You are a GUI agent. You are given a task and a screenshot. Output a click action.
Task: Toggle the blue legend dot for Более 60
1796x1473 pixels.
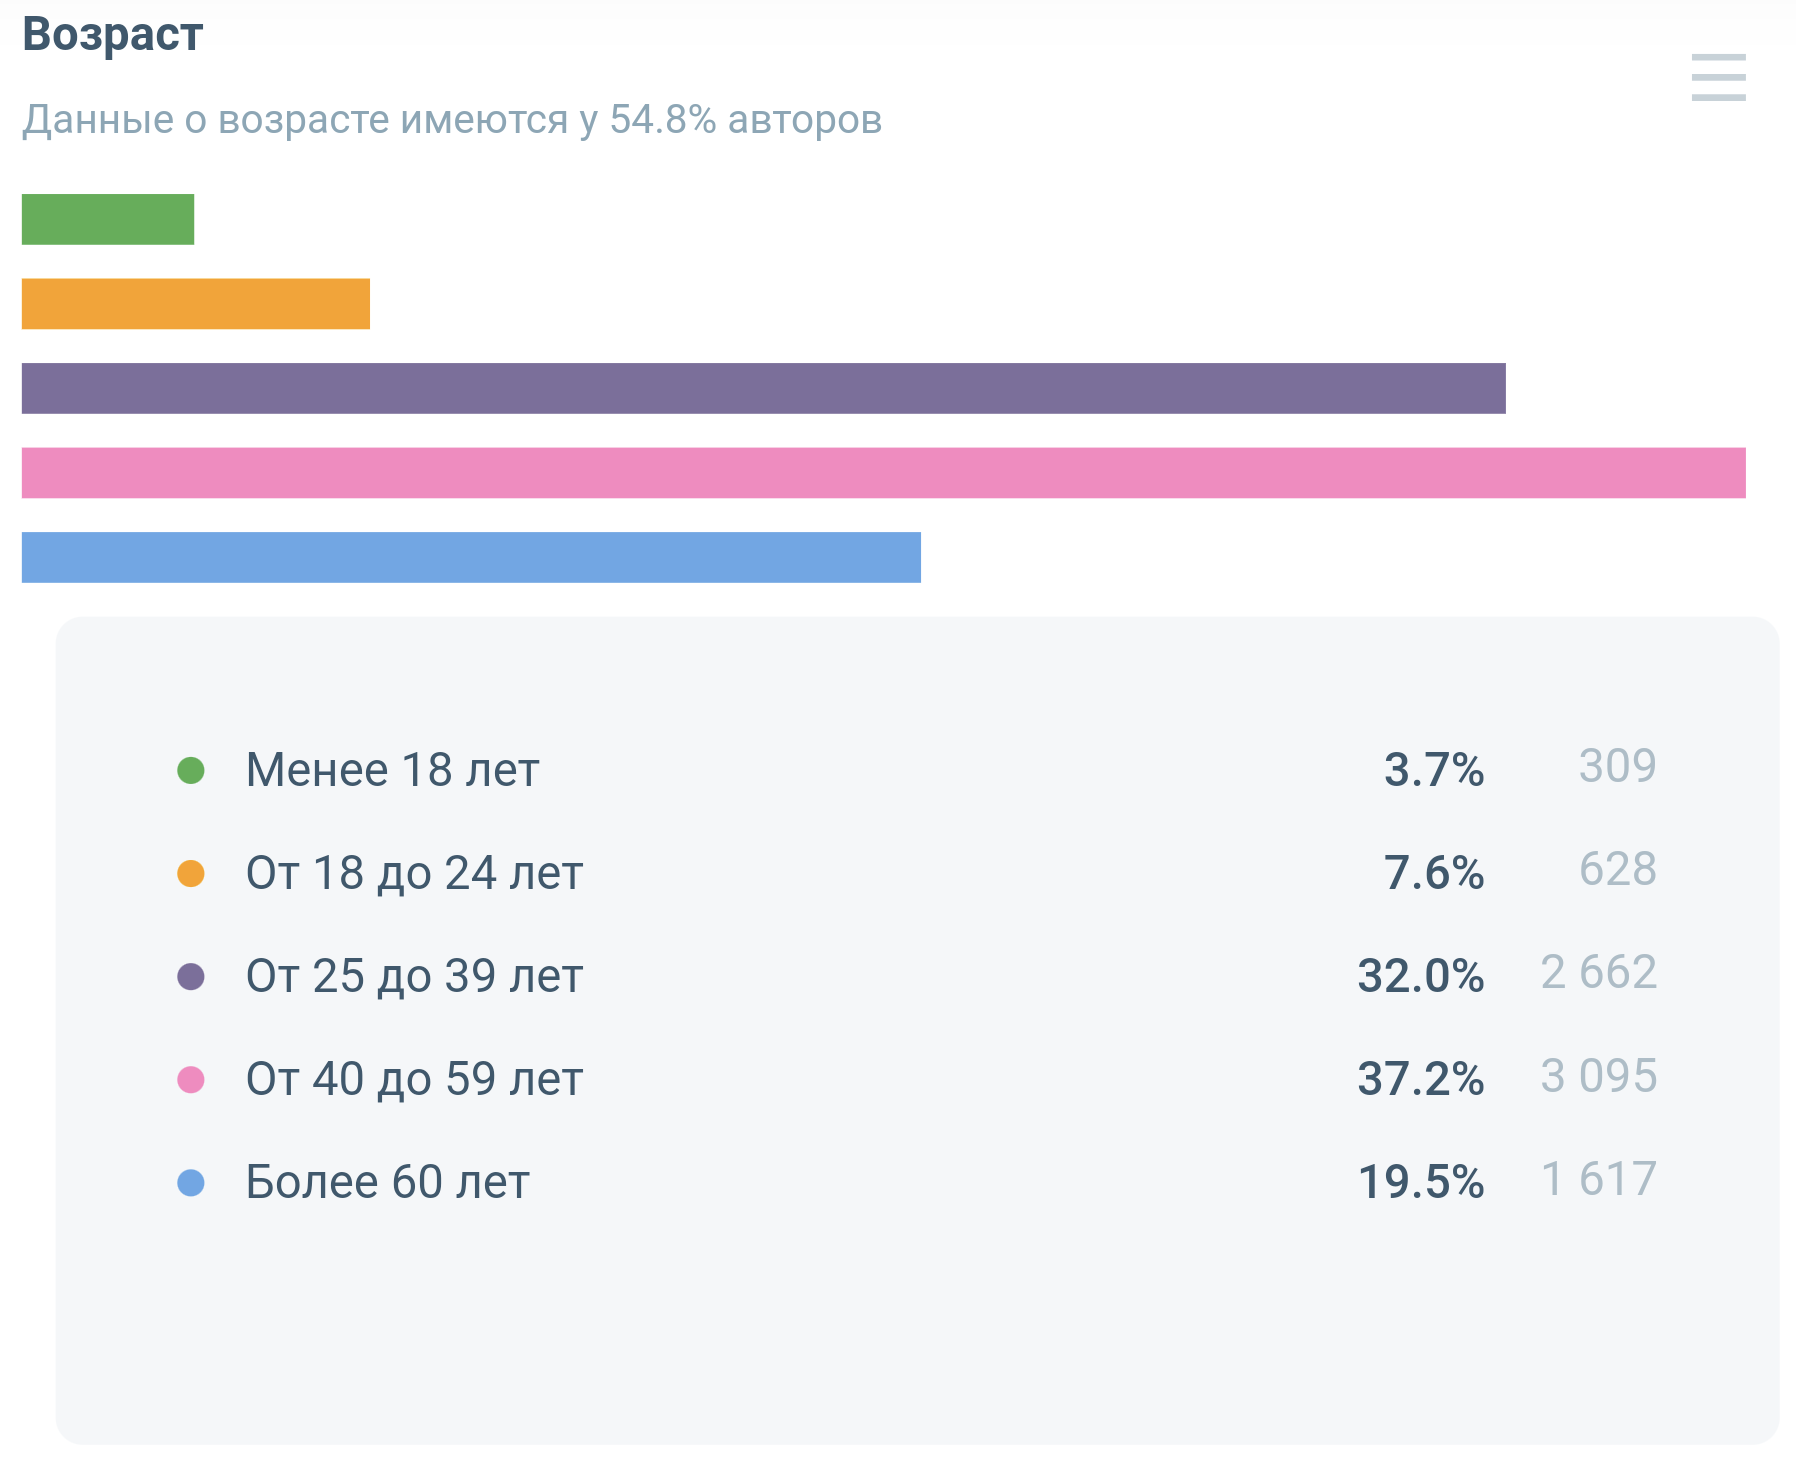pyautogui.click(x=191, y=1183)
